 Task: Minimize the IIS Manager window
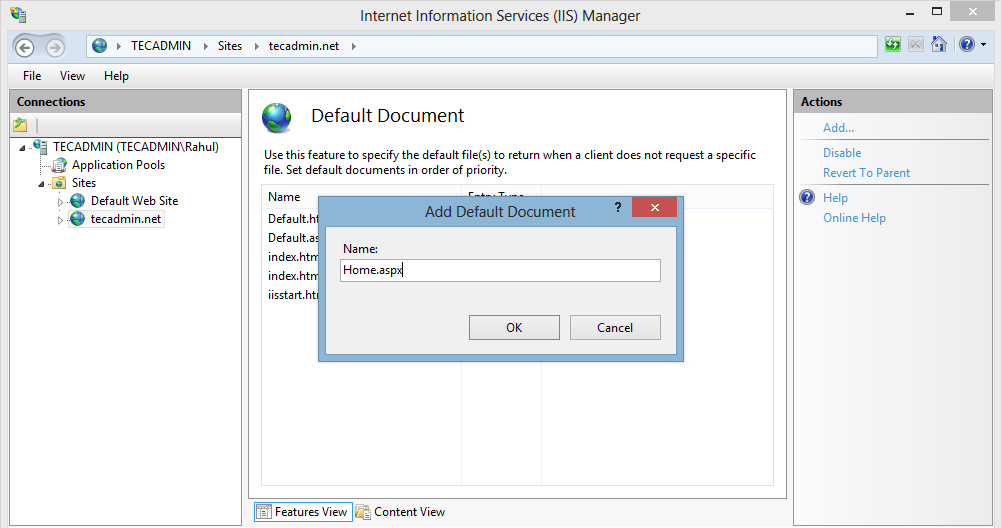pos(910,12)
